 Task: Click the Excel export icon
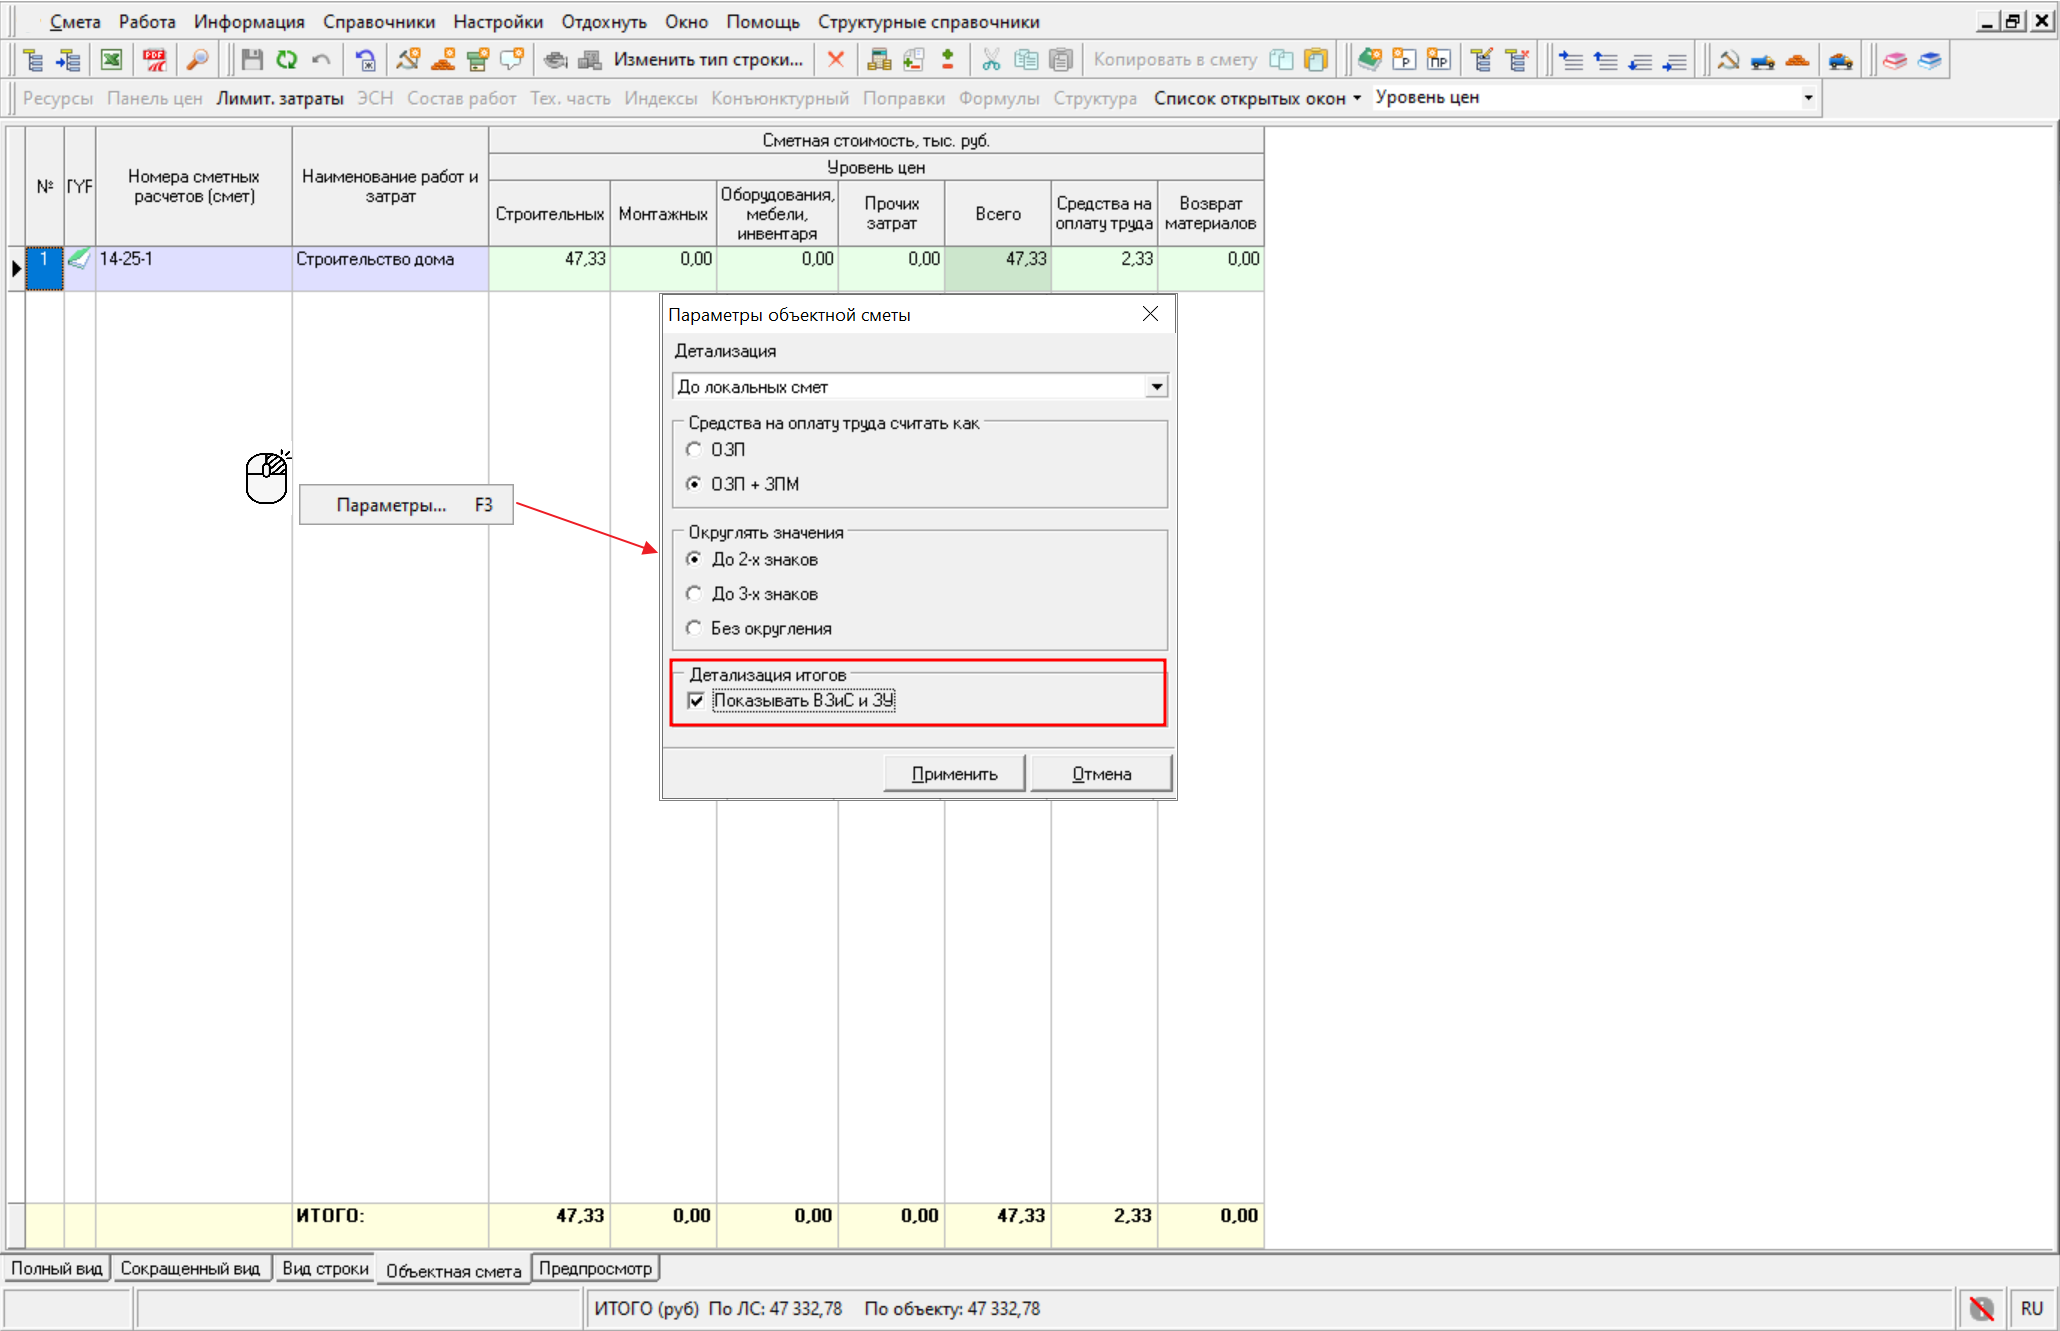pyautogui.click(x=111, y=60)
